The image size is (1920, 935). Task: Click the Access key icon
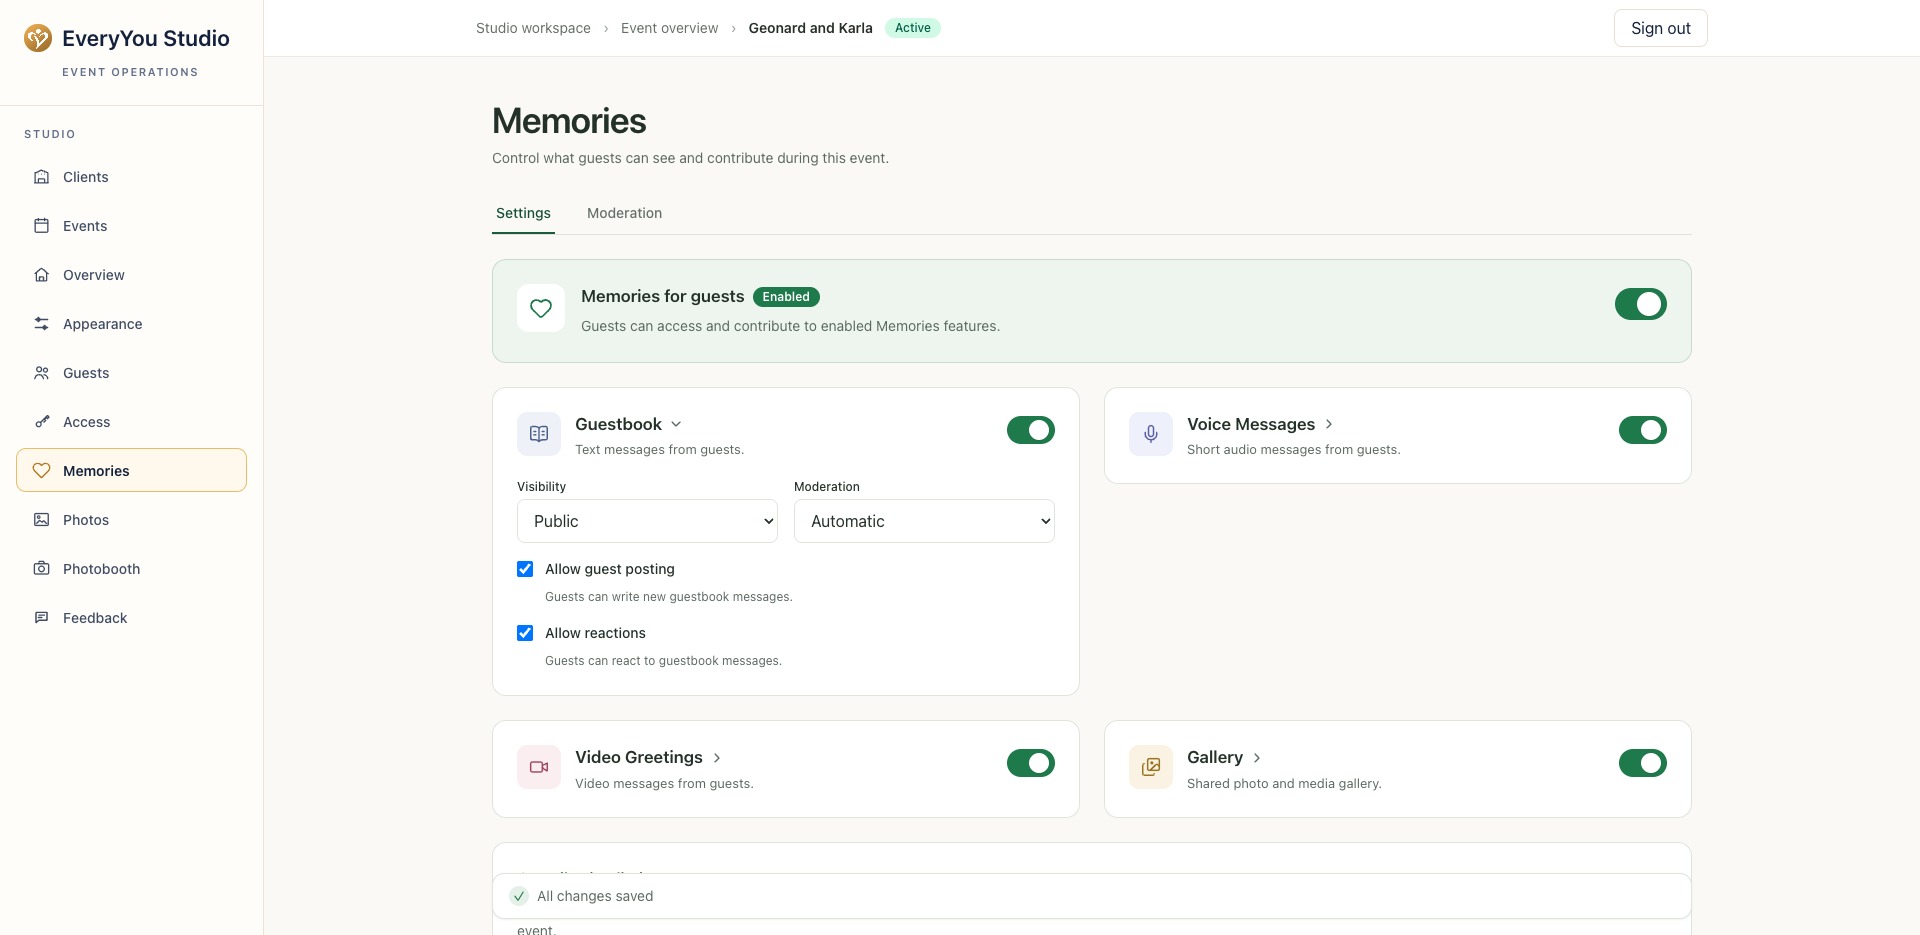[42, 422]
